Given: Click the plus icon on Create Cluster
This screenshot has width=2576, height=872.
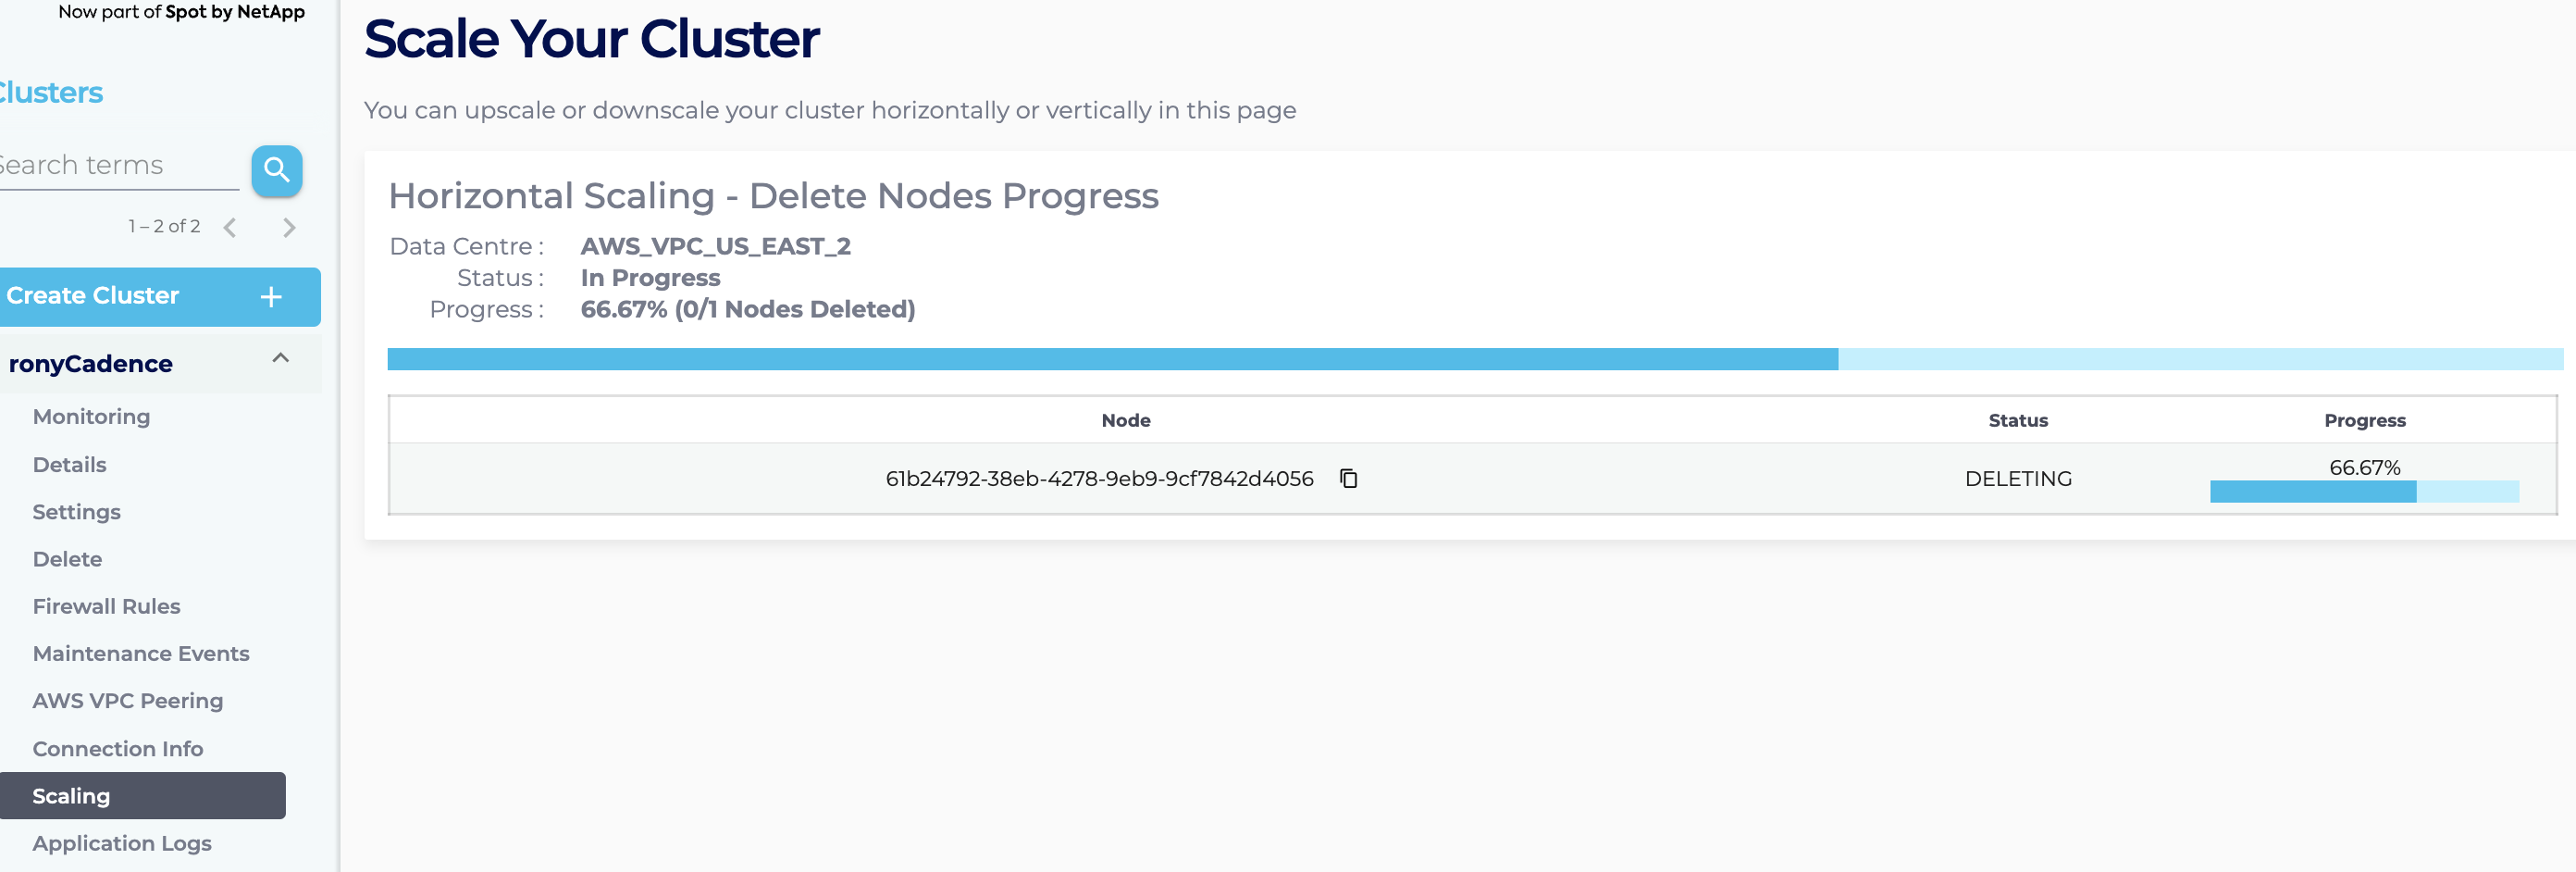Looking at the screenshot, I should (x=271, y=297).
